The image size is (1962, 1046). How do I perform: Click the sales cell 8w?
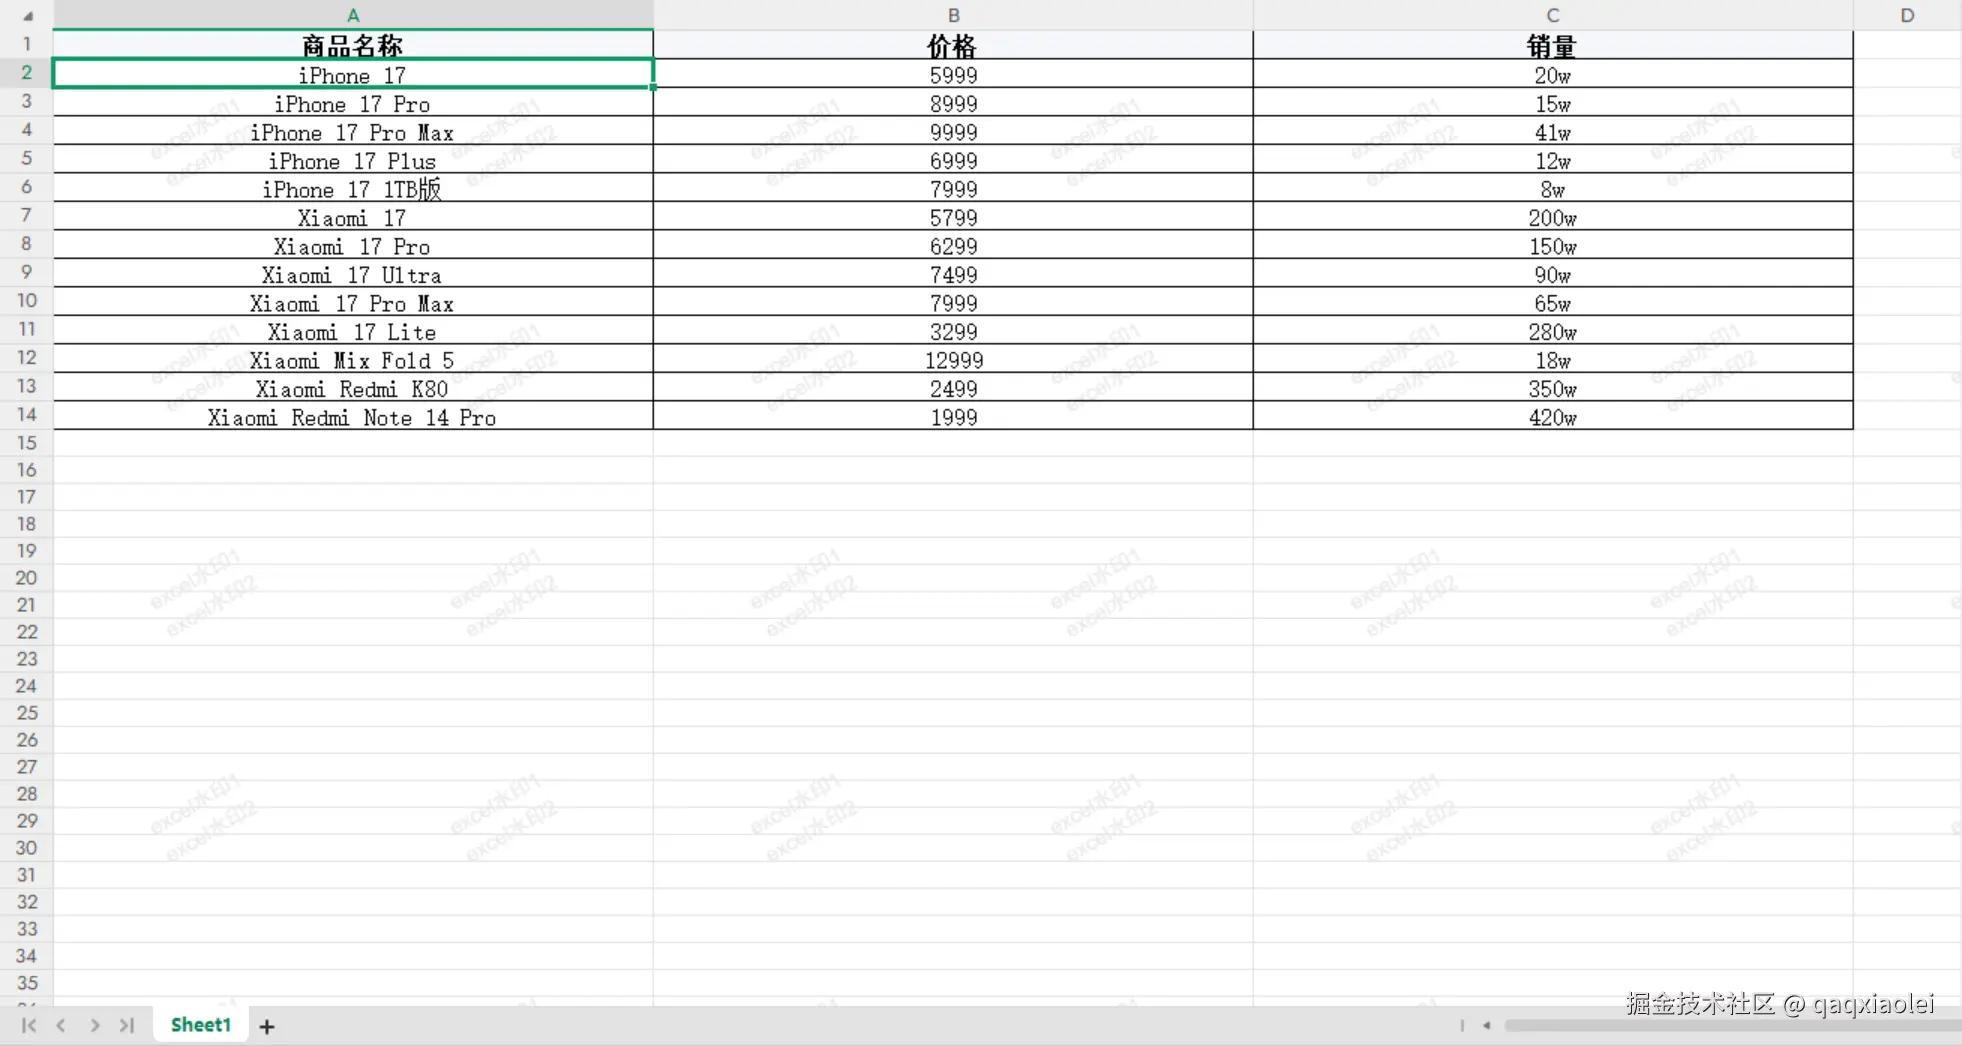[1552, 188]
